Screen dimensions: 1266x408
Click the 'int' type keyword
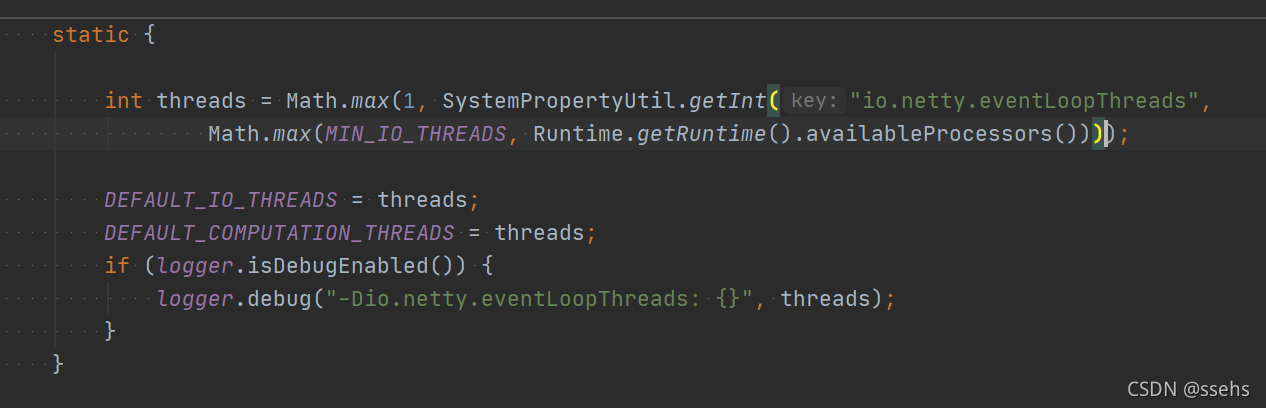(x=124, y=101)
